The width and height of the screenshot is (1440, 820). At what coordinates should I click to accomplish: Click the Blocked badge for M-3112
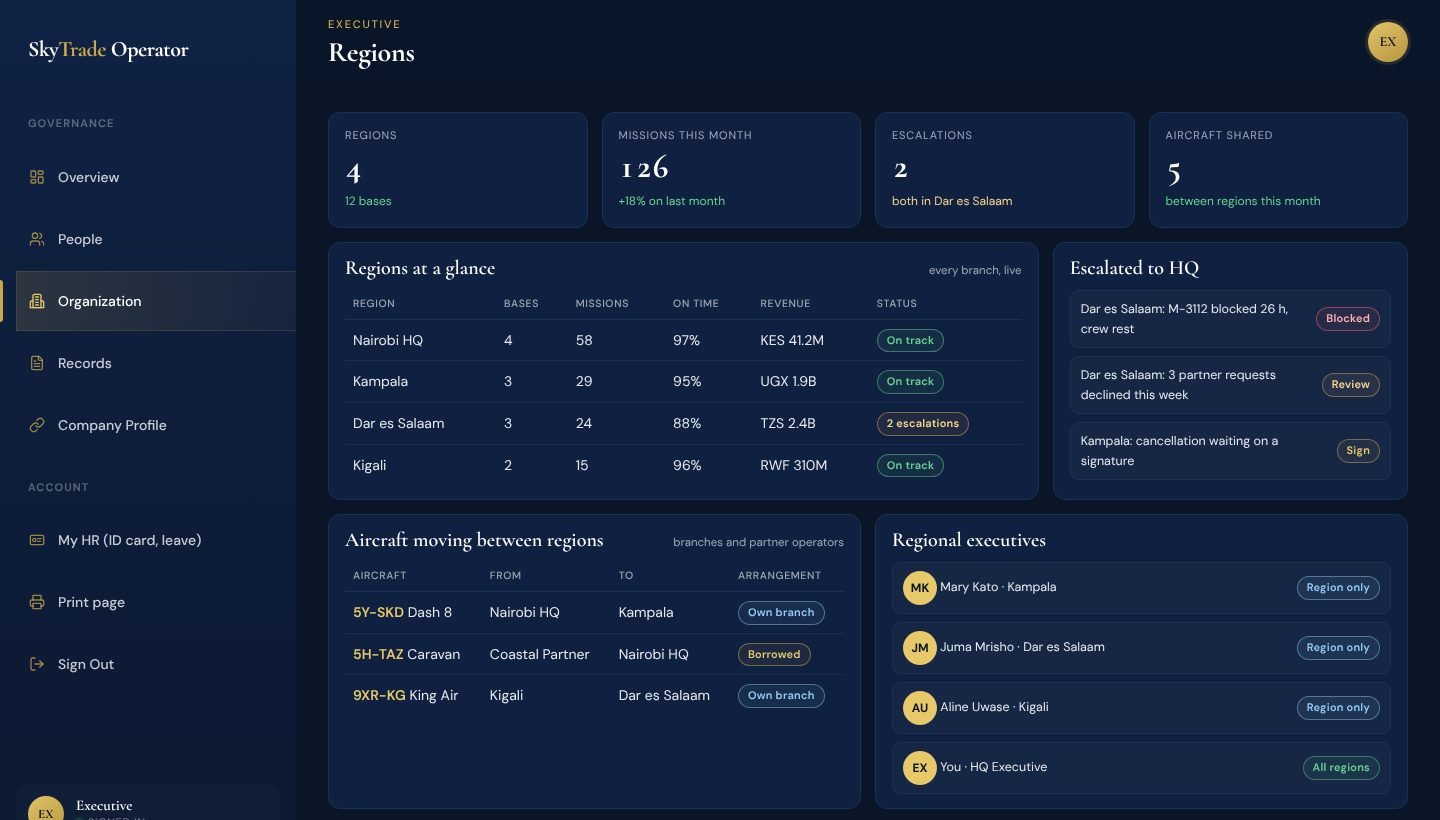pos(1347,319)
